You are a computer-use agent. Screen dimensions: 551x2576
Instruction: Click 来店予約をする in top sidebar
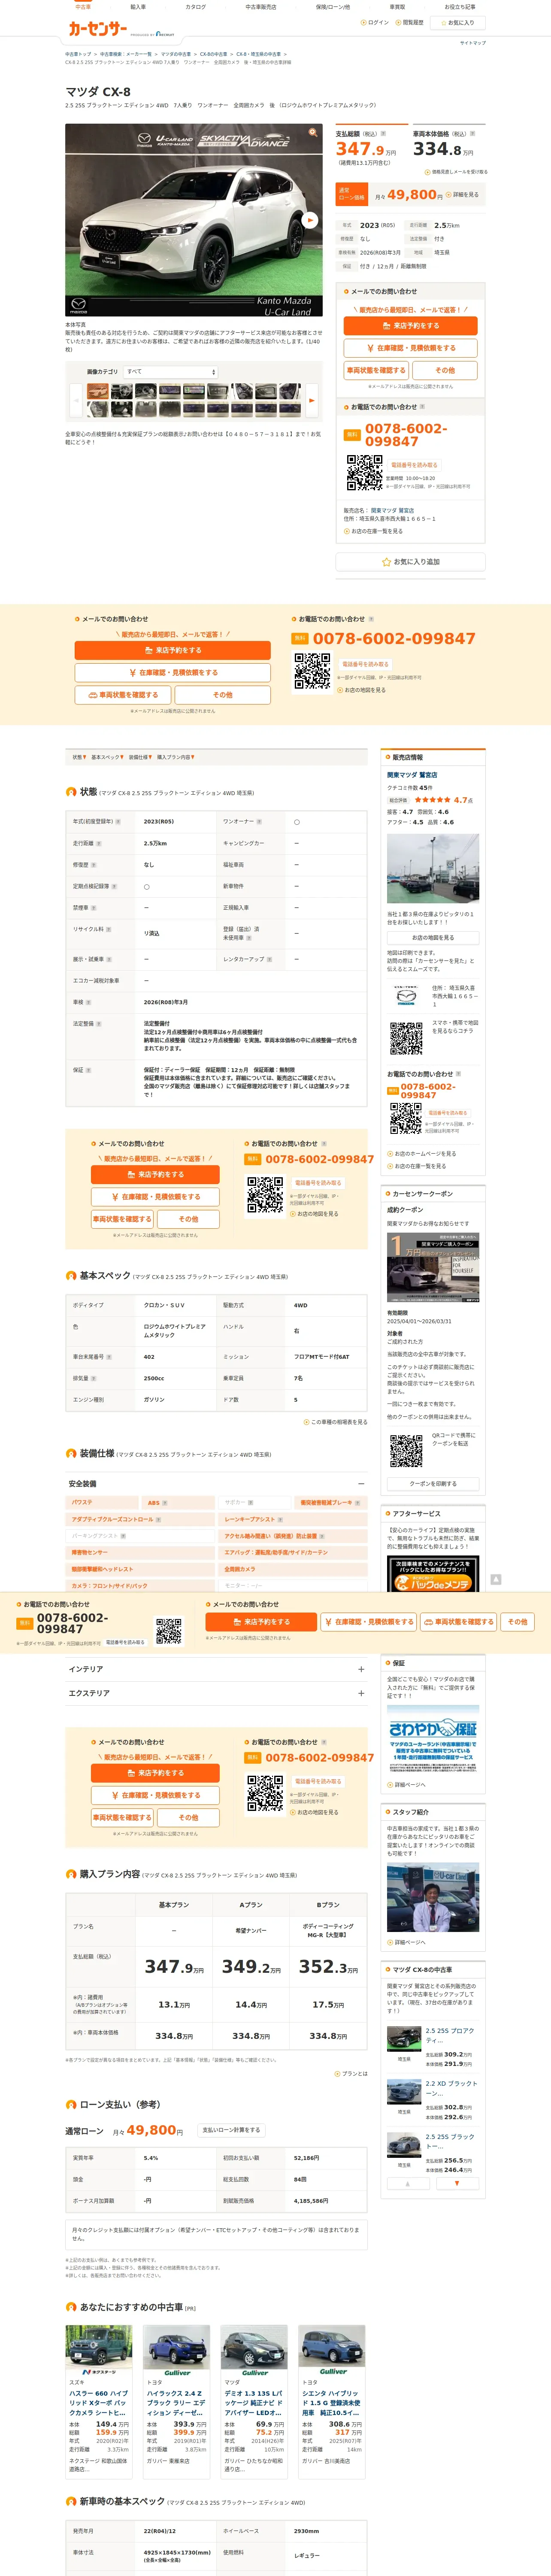[x=411, y=326]
